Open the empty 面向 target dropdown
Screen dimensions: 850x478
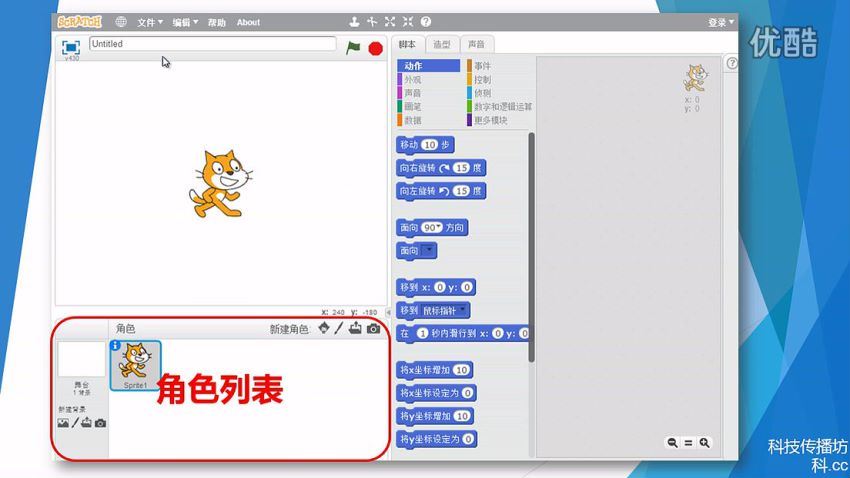coord(429,250)
